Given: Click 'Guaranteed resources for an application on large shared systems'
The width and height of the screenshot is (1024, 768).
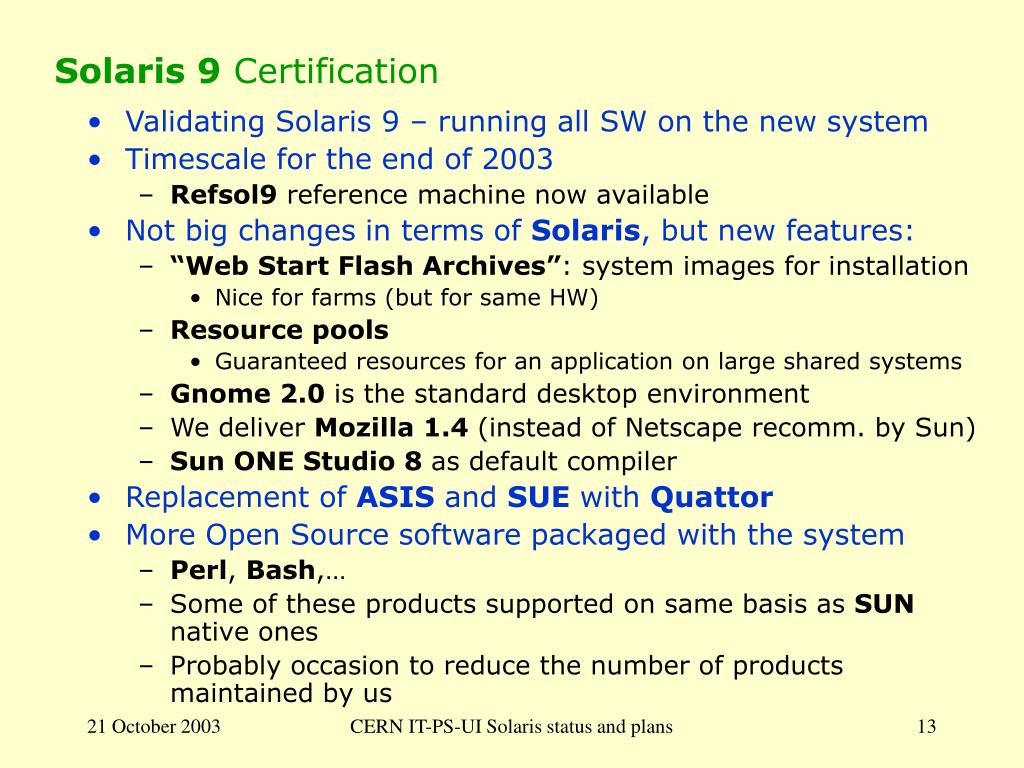Looking at the screenshot, I should click(588, 362).
